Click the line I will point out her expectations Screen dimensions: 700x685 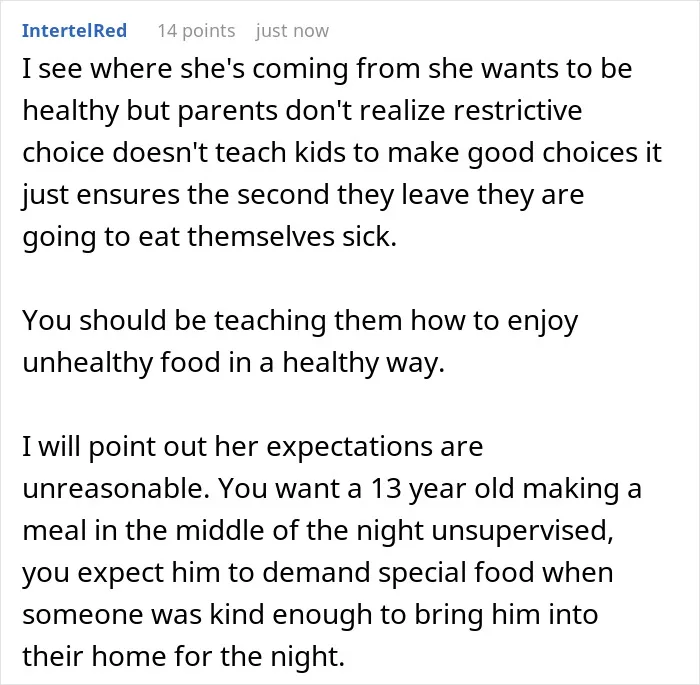tap(253, 447)
